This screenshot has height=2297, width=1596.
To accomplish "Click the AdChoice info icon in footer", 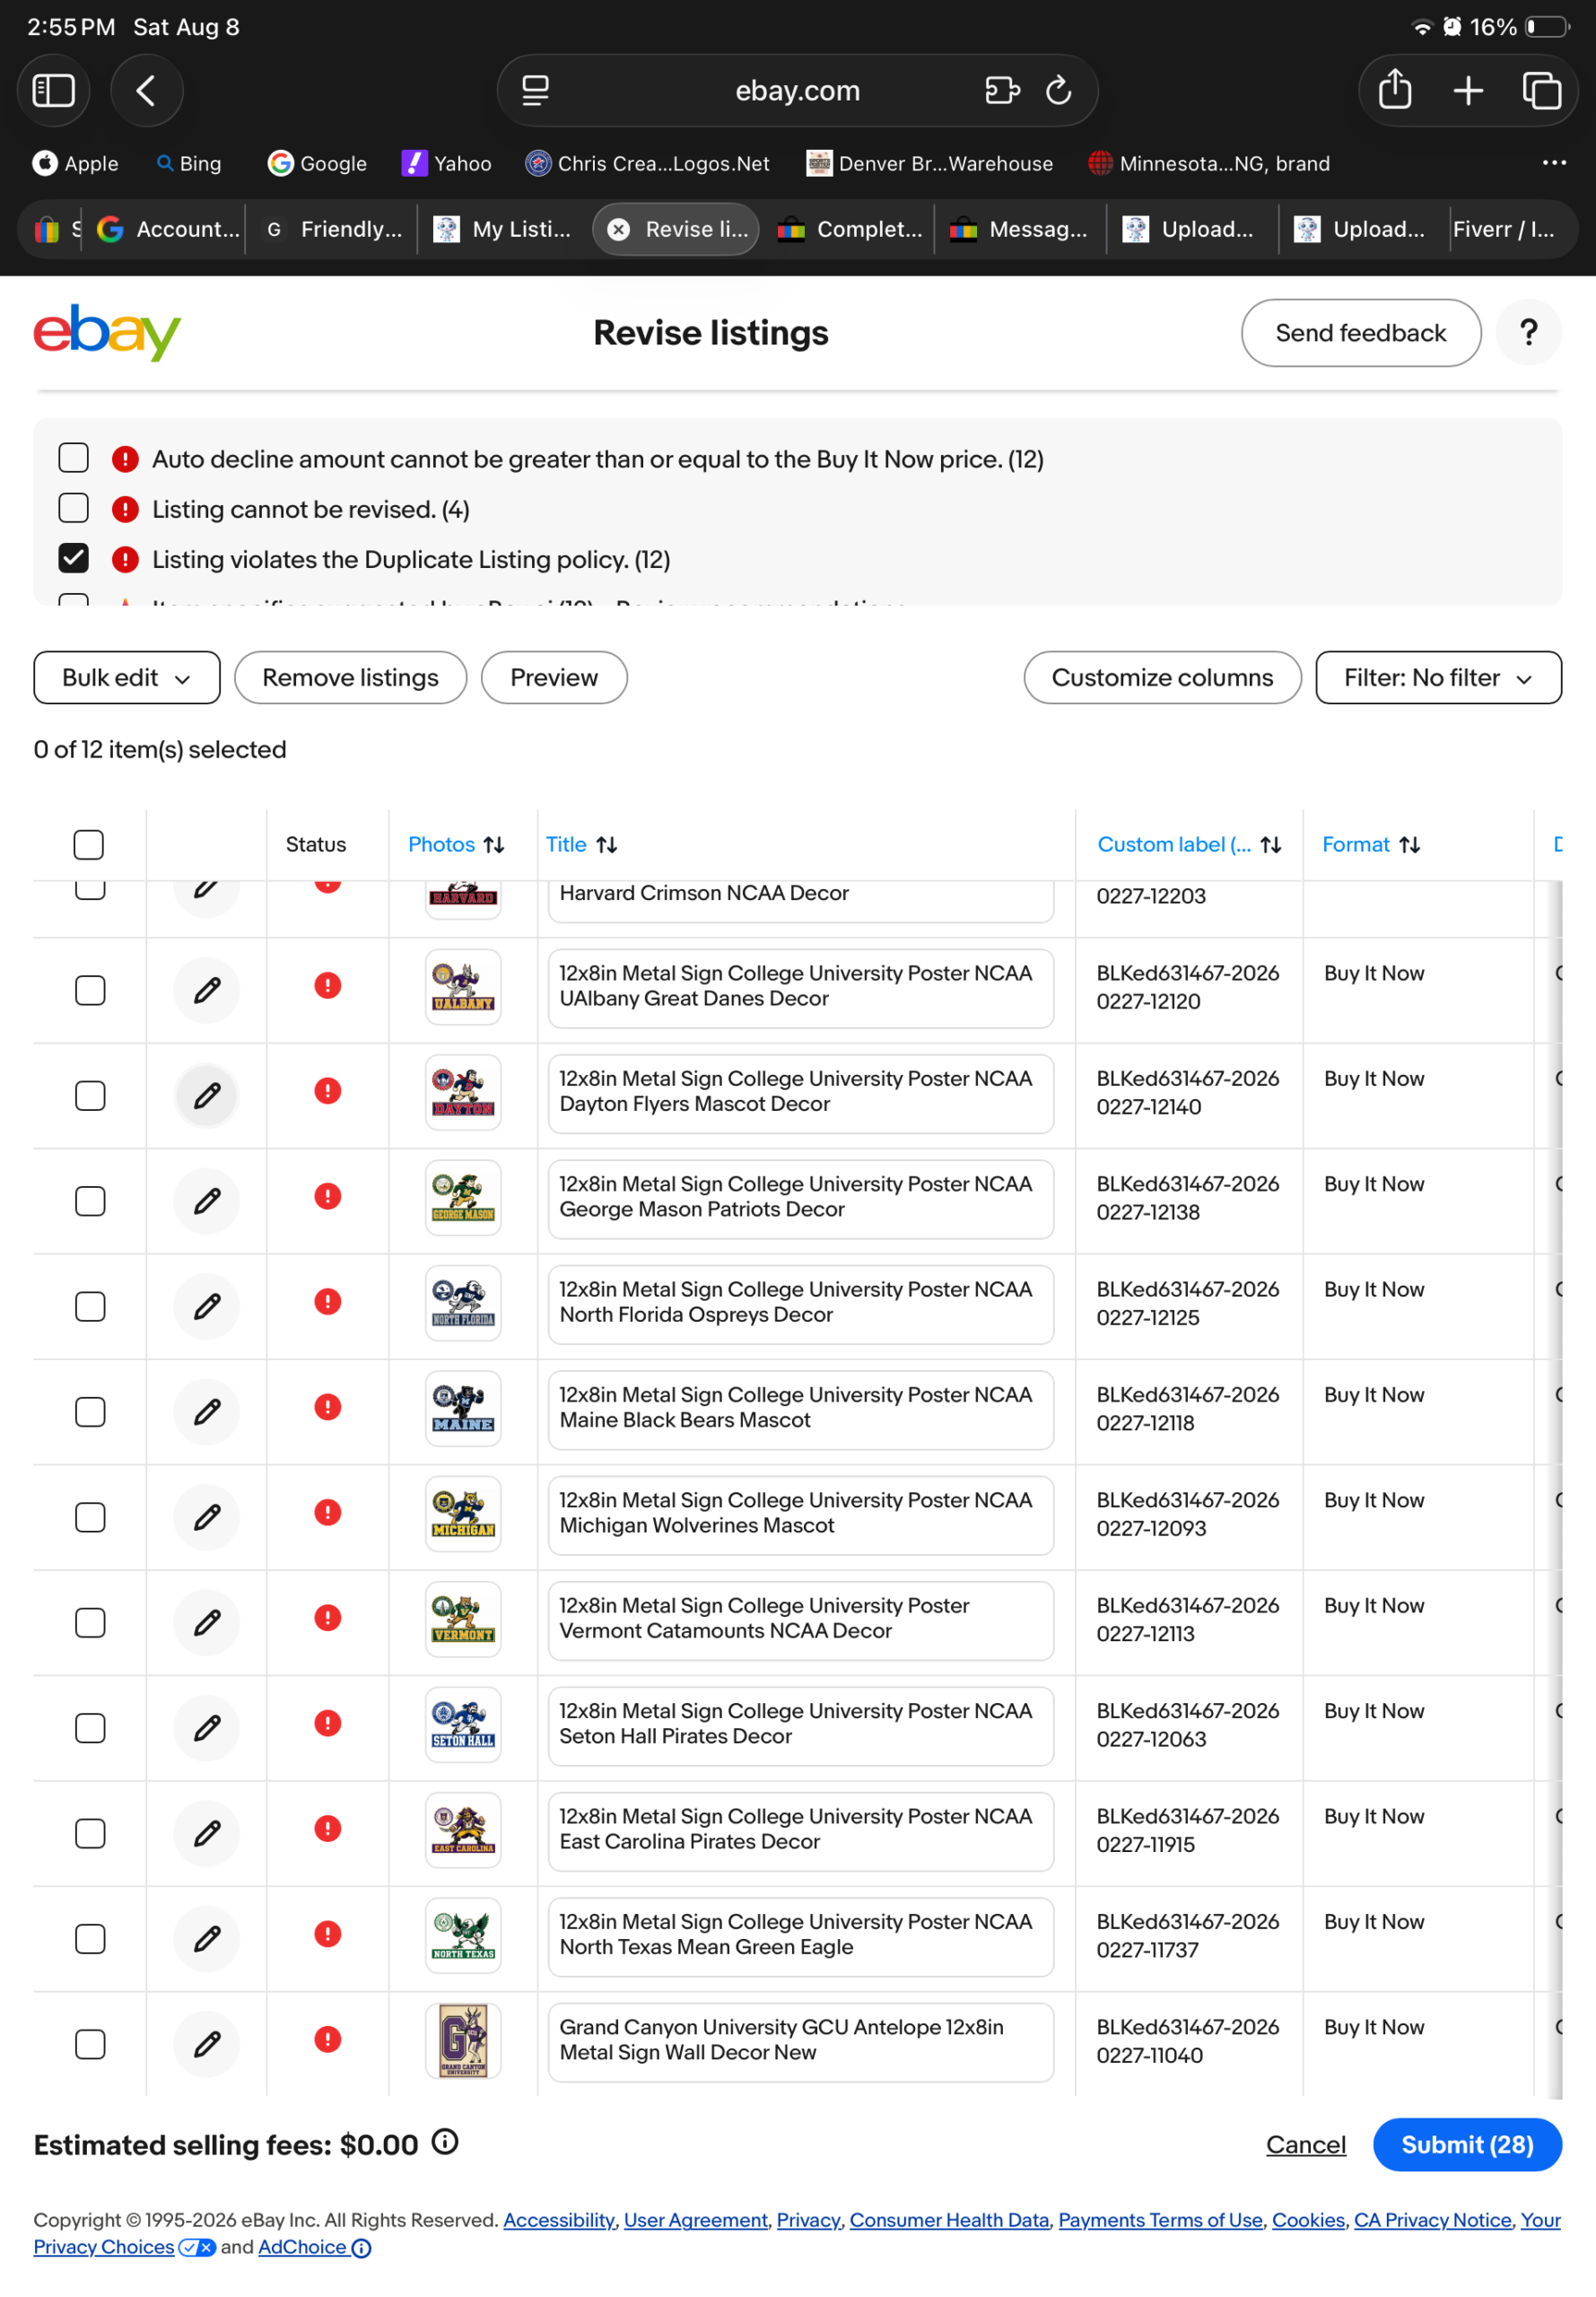I will point(362,2247).
